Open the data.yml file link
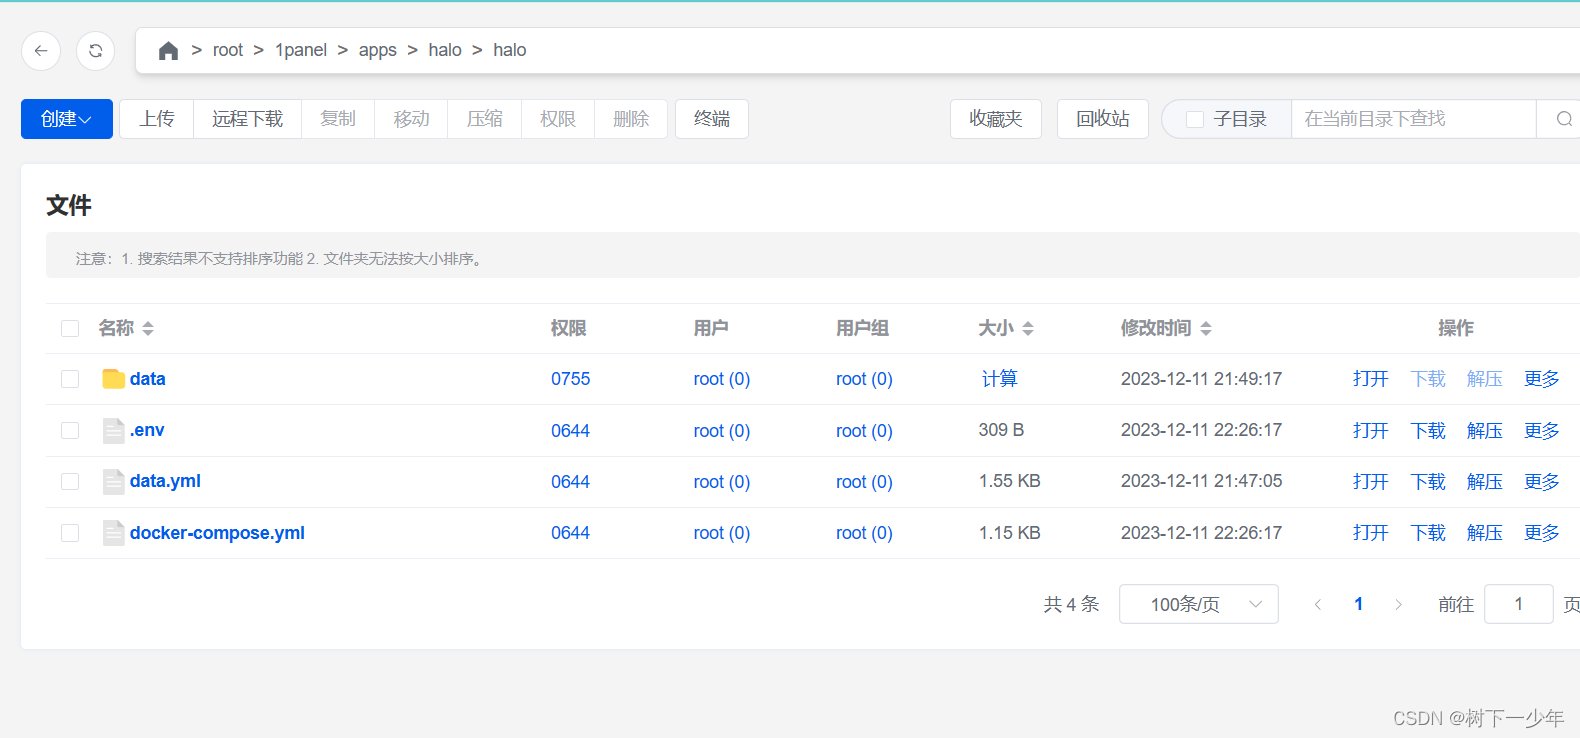 [165, 481]
